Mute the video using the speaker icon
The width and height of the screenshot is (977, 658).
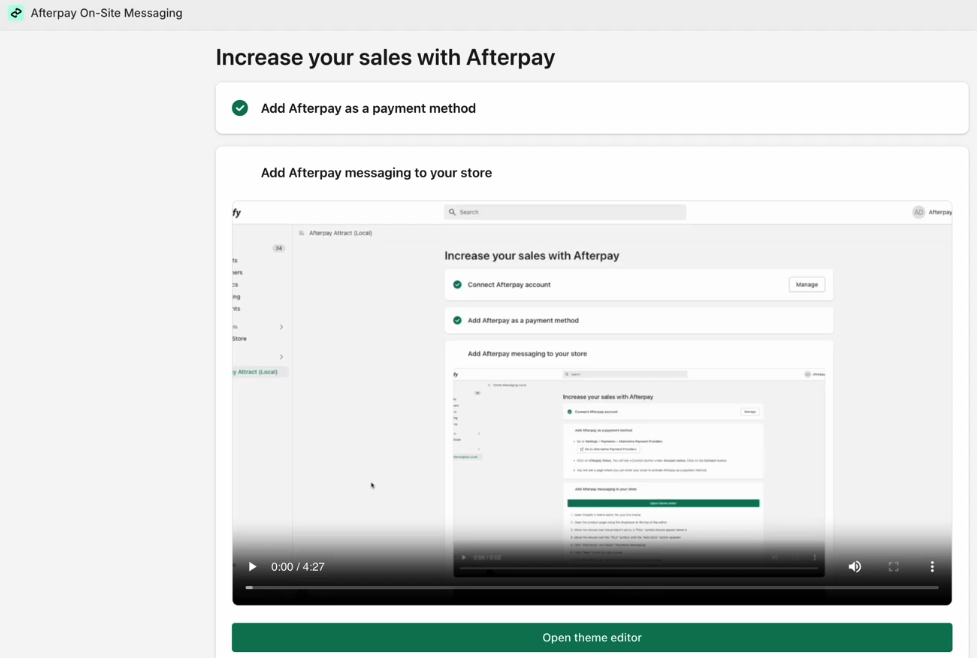click(855, 567)
